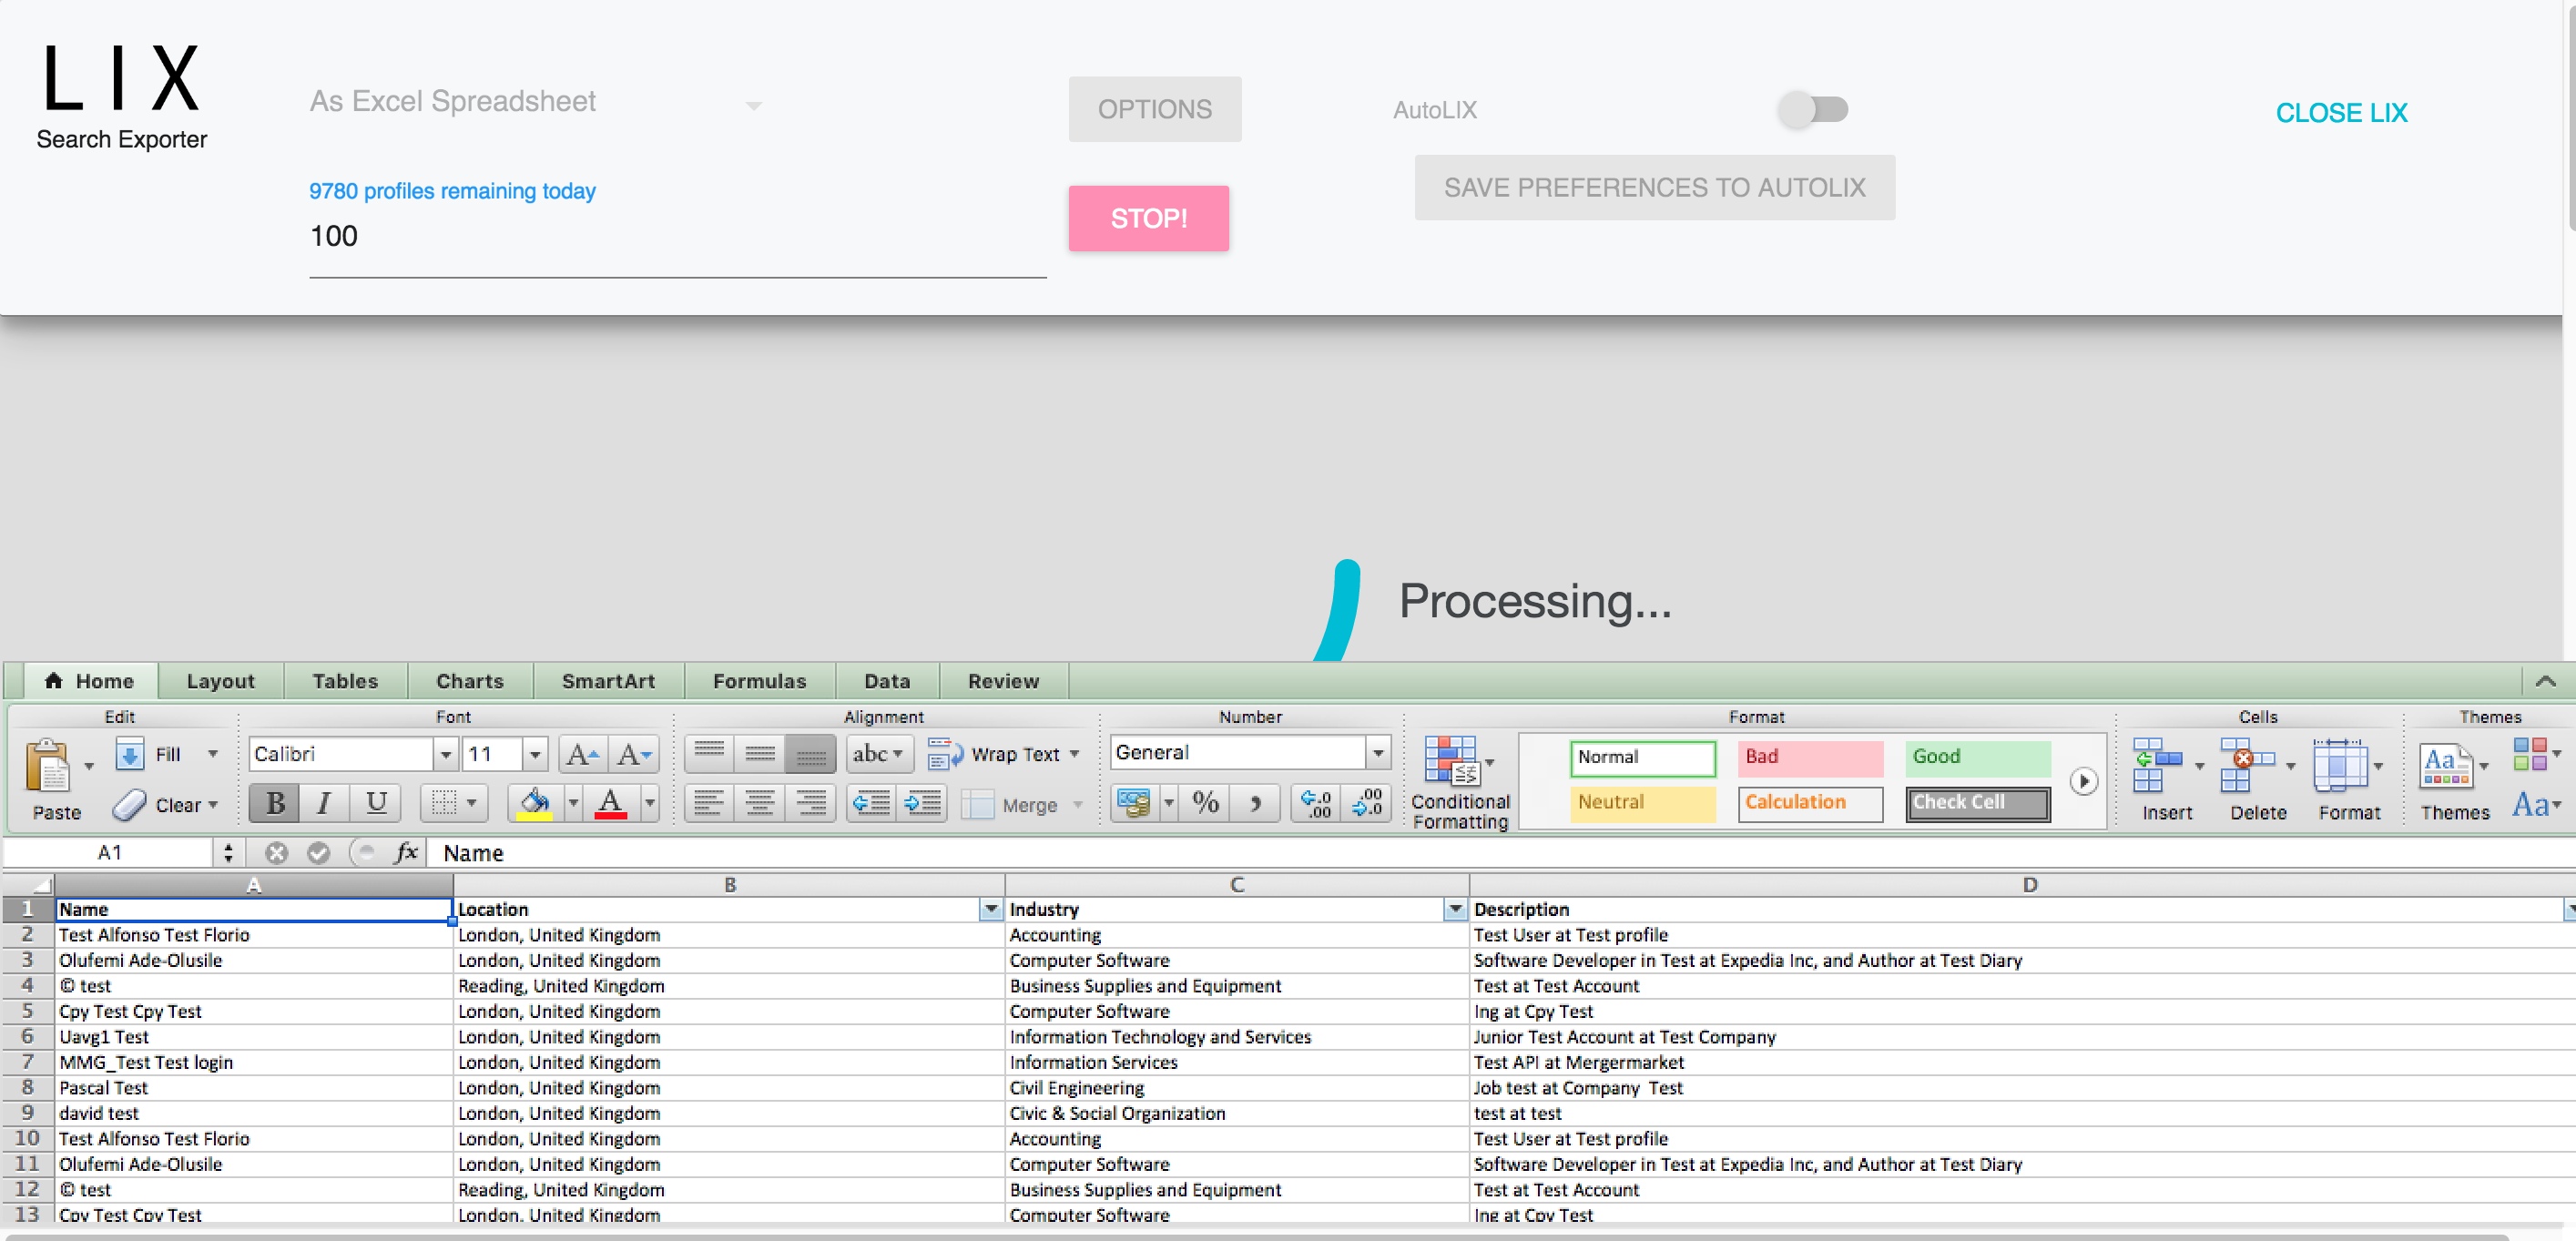
Task: Toggle Italic formatting button
Action: (323, 803)
